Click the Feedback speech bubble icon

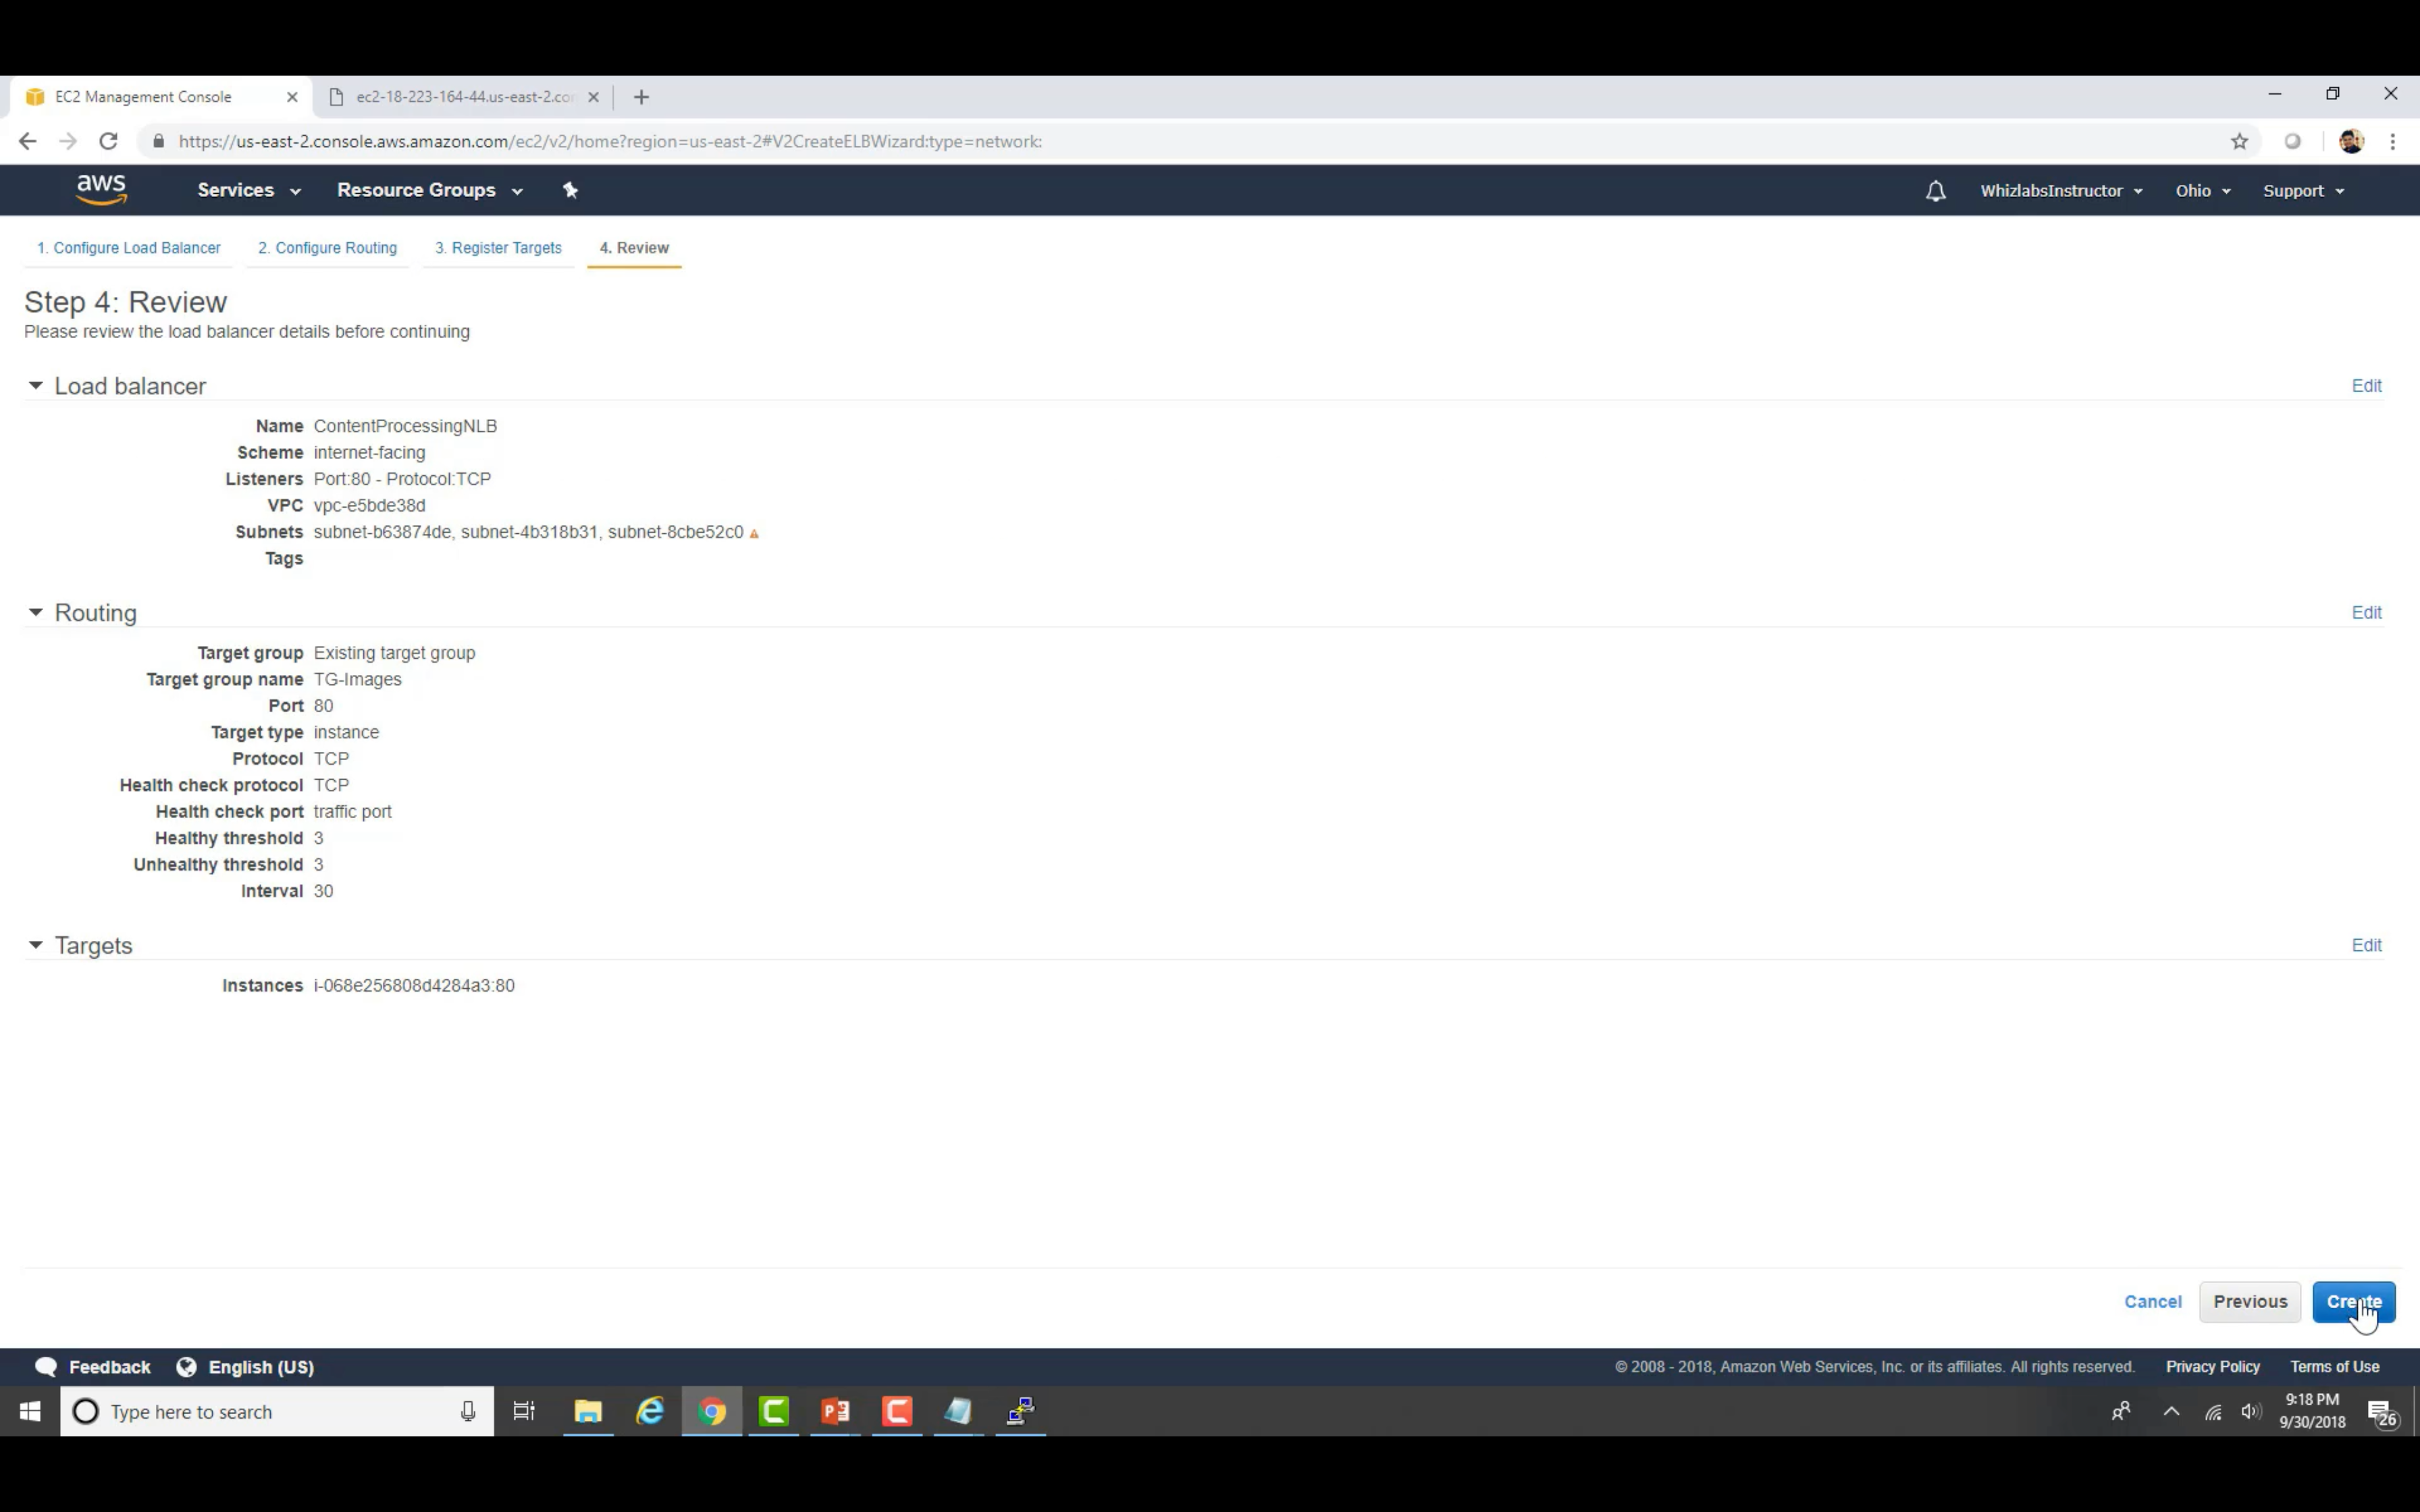[46, 1367]
